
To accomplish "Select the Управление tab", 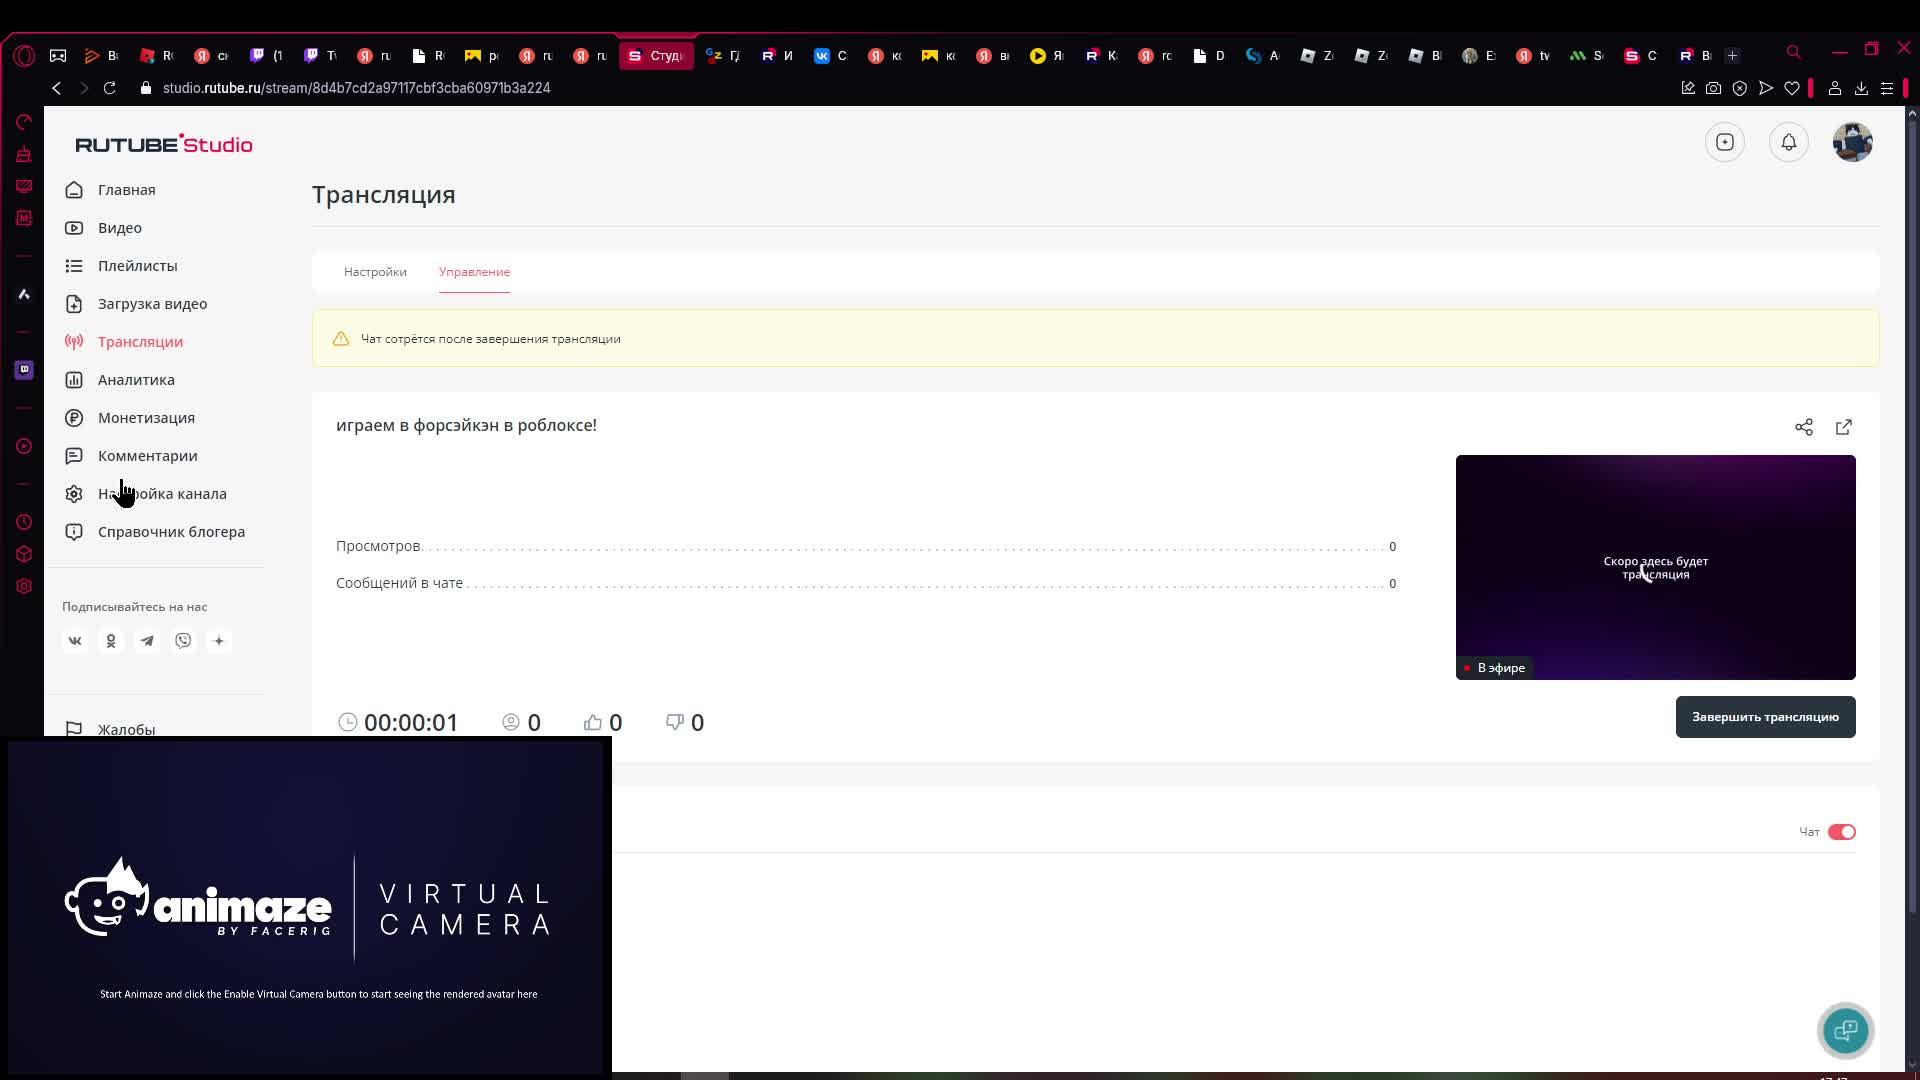I will pyautogui.click(x=474, y=272).
